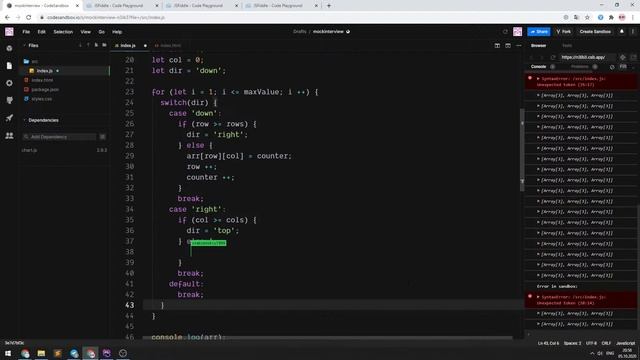Open the notifications bell icon
This screenshot has height=360, width=640.
pyautogui.click(x=622, y=31)
